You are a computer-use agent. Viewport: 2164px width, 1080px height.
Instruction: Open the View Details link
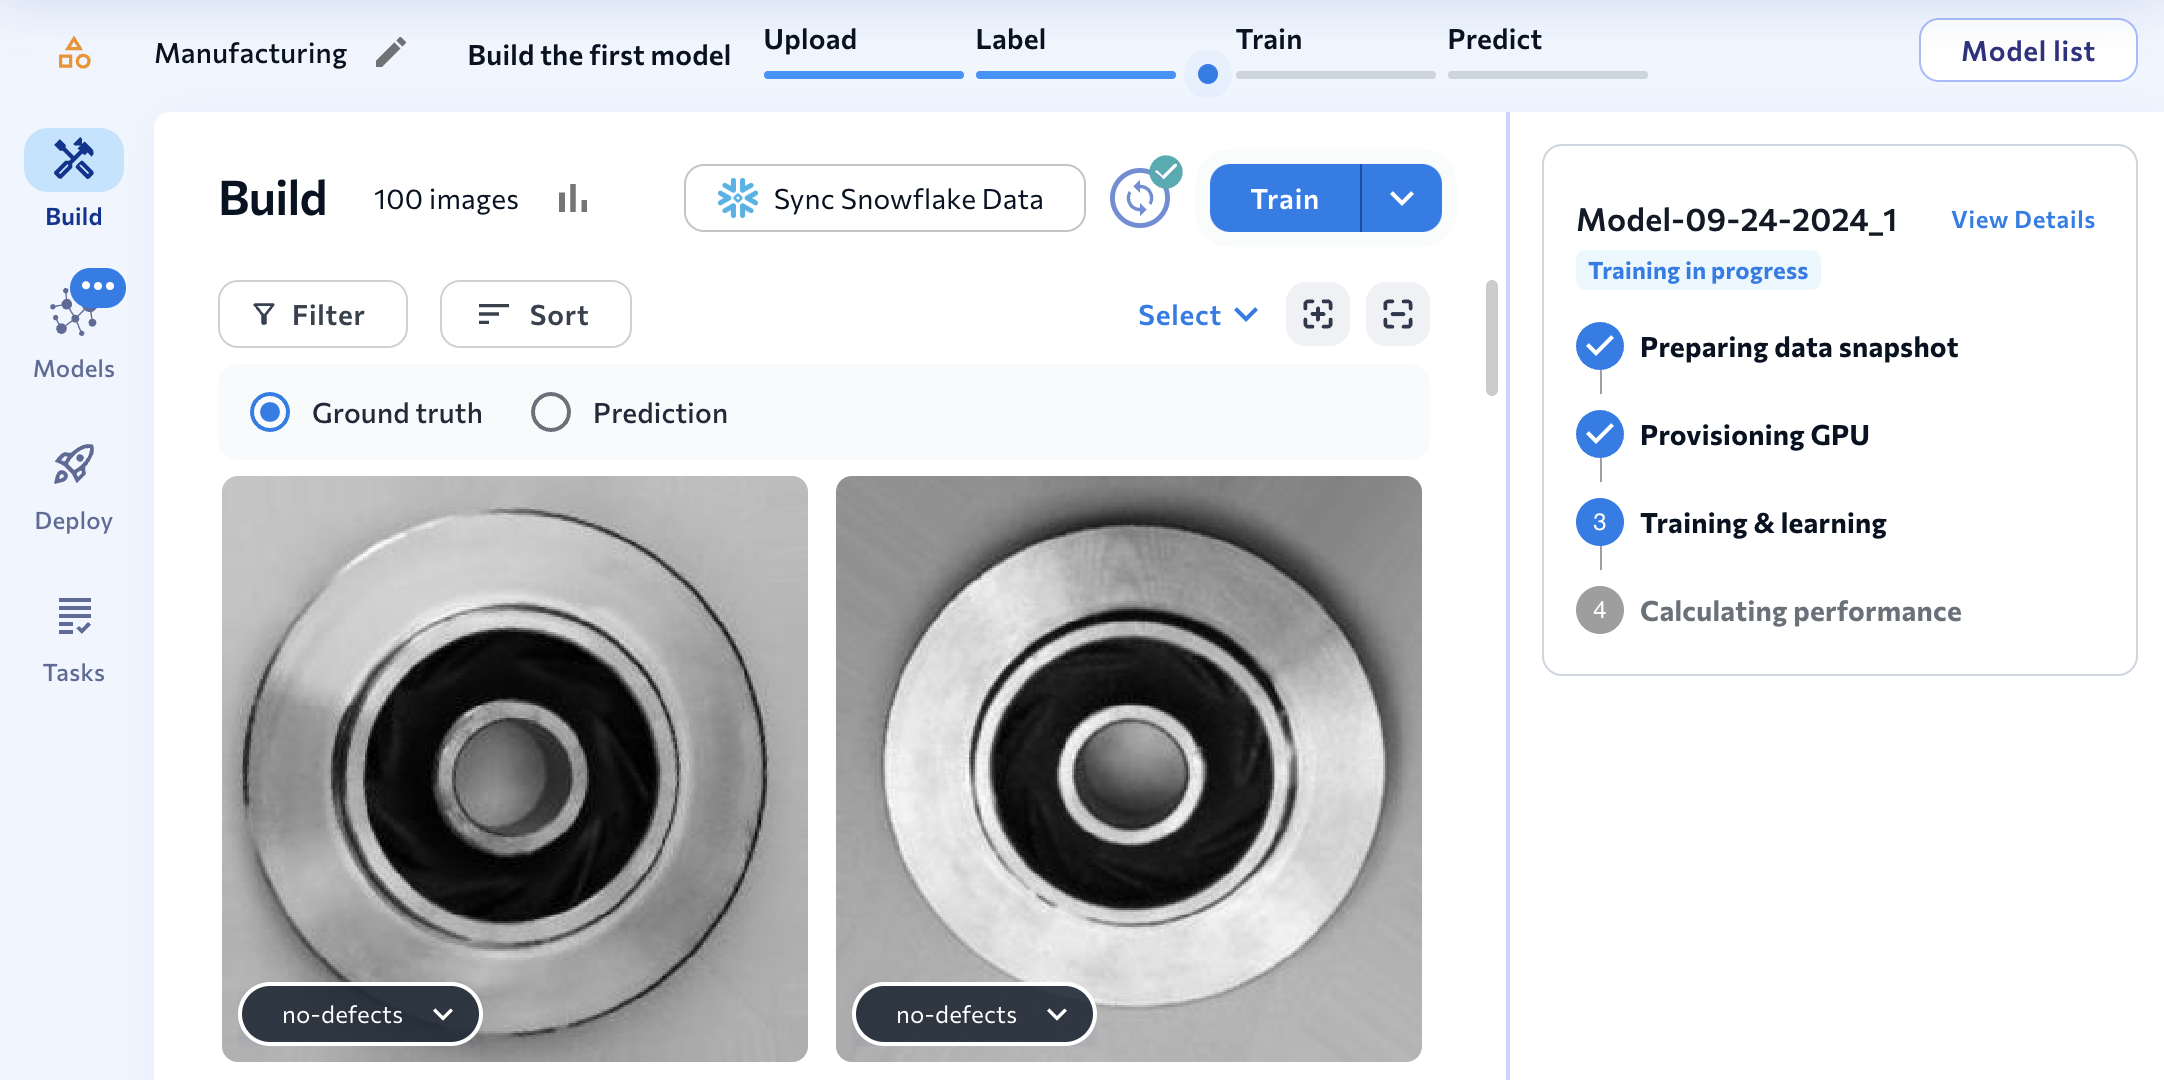2022,220
